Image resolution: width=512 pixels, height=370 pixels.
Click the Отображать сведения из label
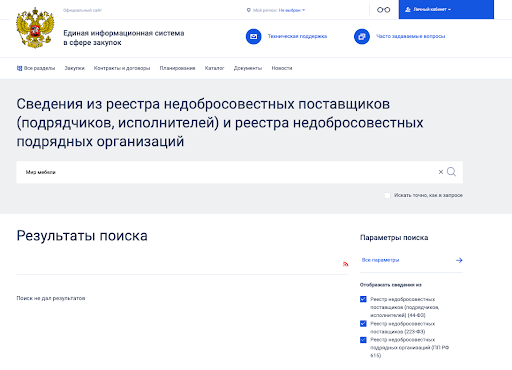tap(391, 285)
